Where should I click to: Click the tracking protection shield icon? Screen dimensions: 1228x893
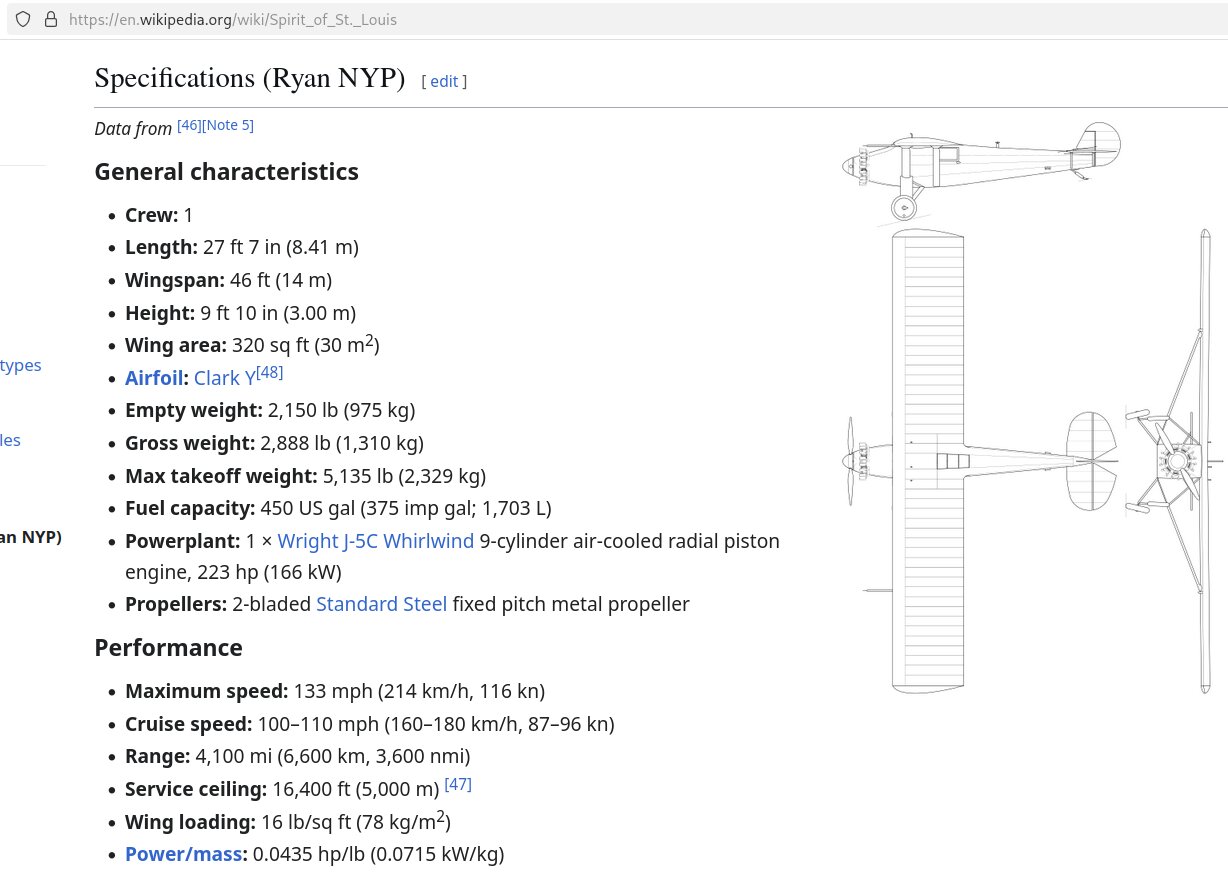pyautogui.click(x=22, y=19)
